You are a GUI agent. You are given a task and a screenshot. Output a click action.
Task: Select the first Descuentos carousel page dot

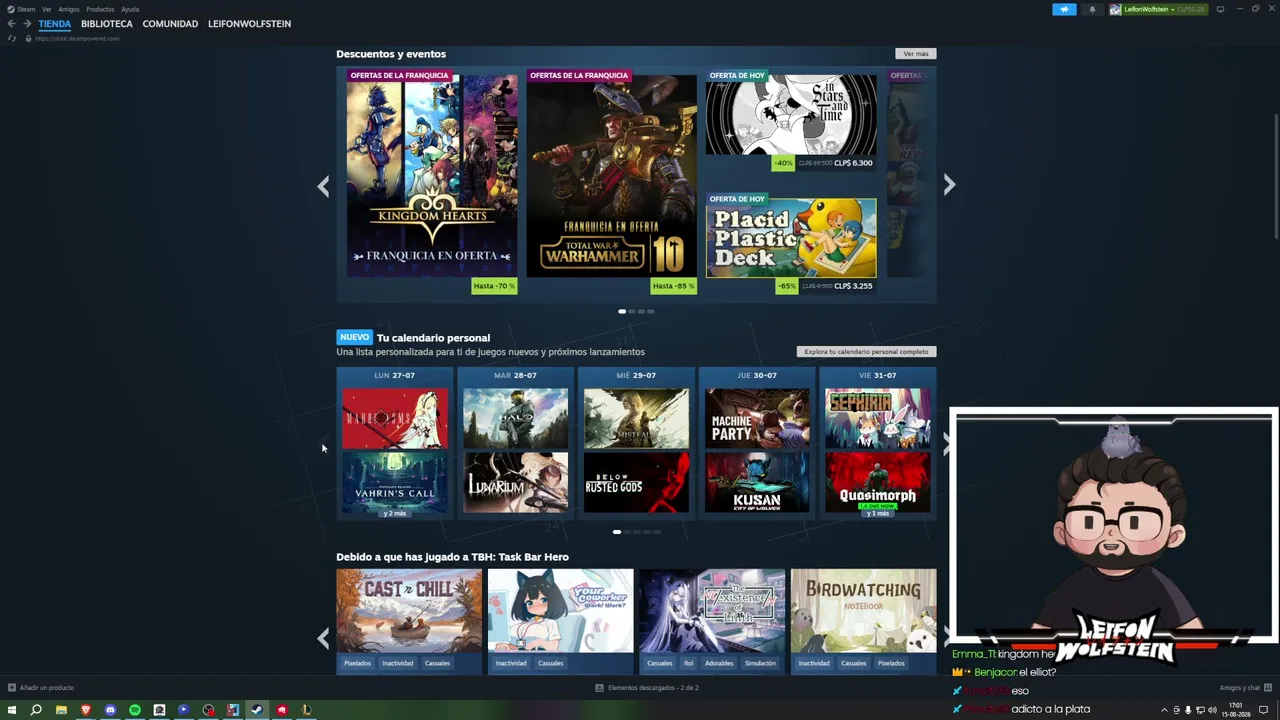tap(622, 311)
